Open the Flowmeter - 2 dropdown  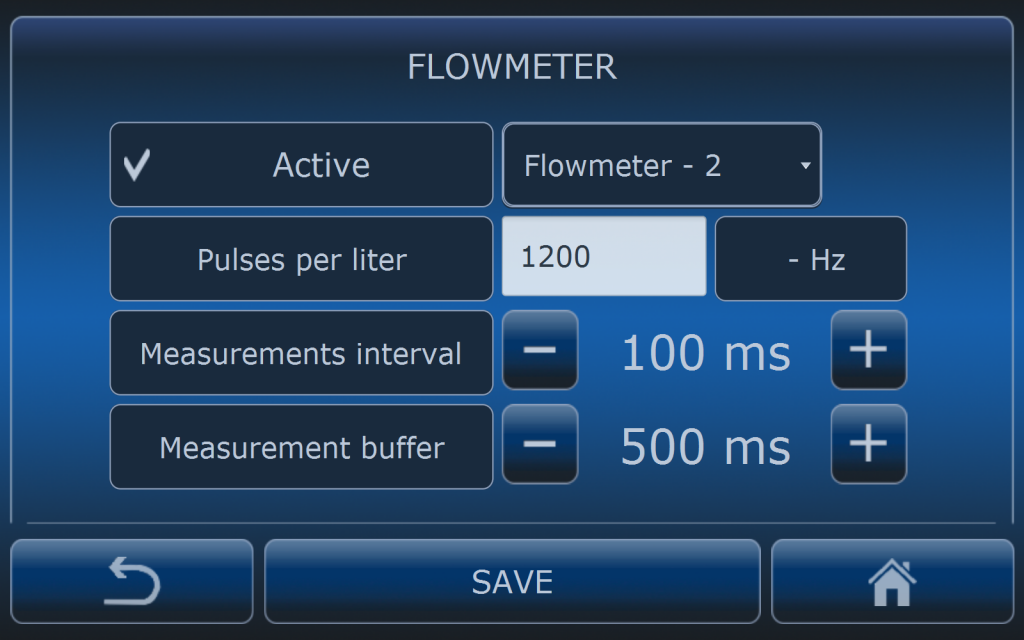click(x=661, y=165)
